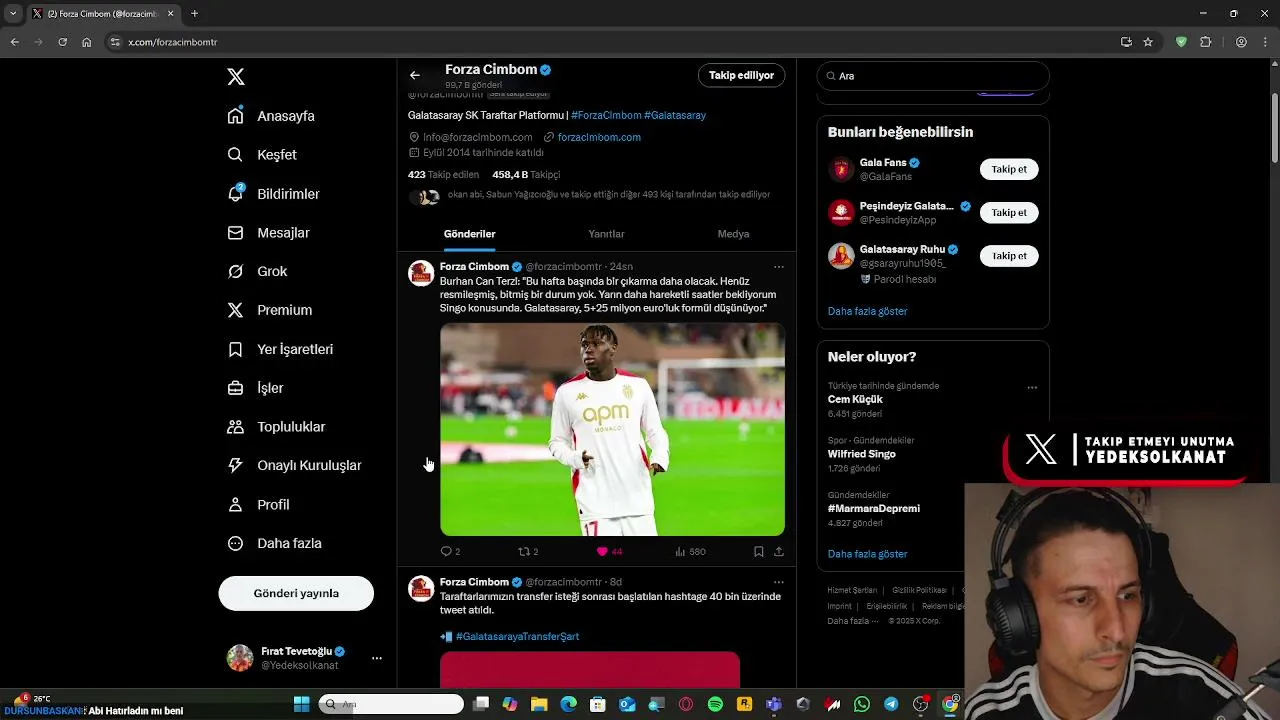
Task: Click #Galatasaray hashtag in bio
Action: [675, 115]
